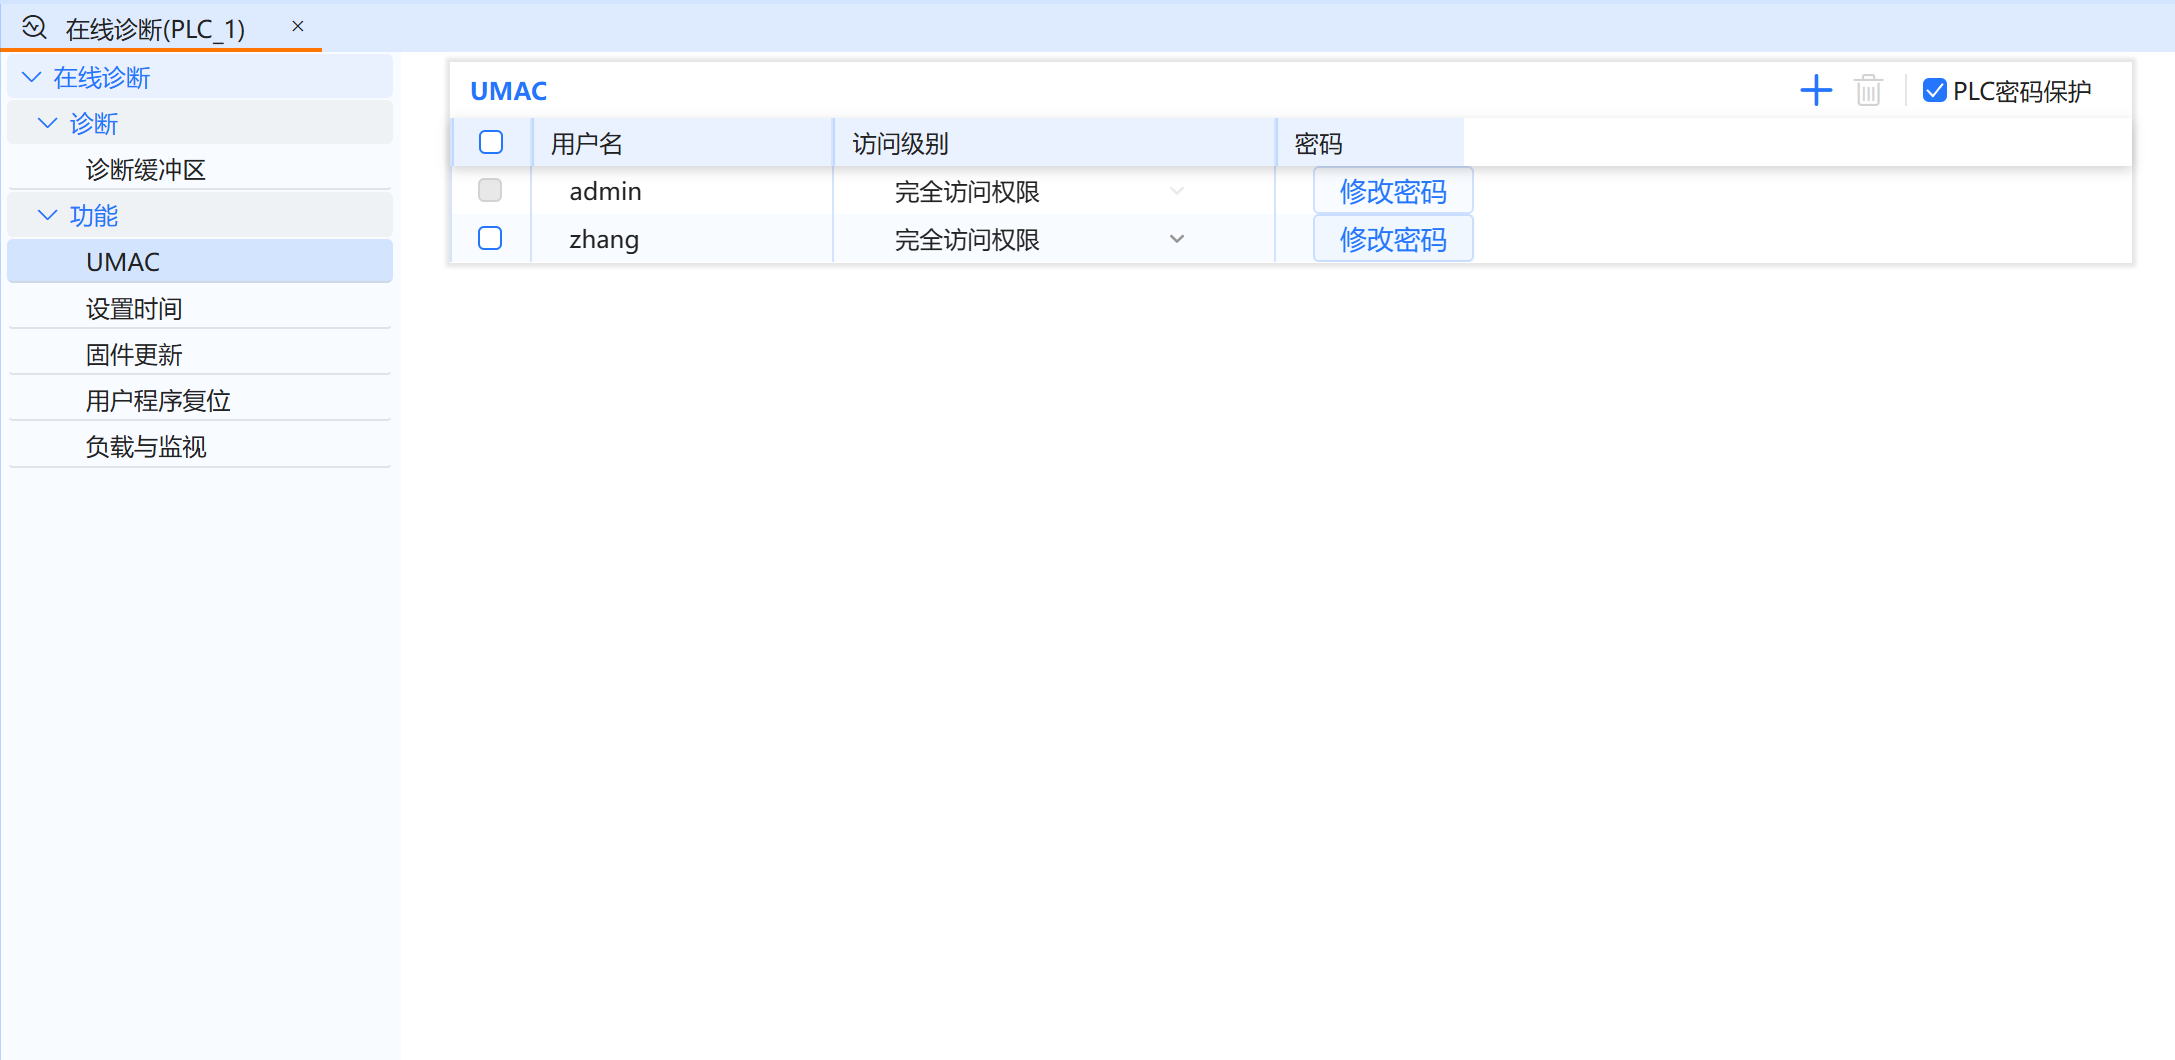Open 诊断缓冲区 in the sidebar
Screen dimensions: 2175x1060
(x=145, y=169)
